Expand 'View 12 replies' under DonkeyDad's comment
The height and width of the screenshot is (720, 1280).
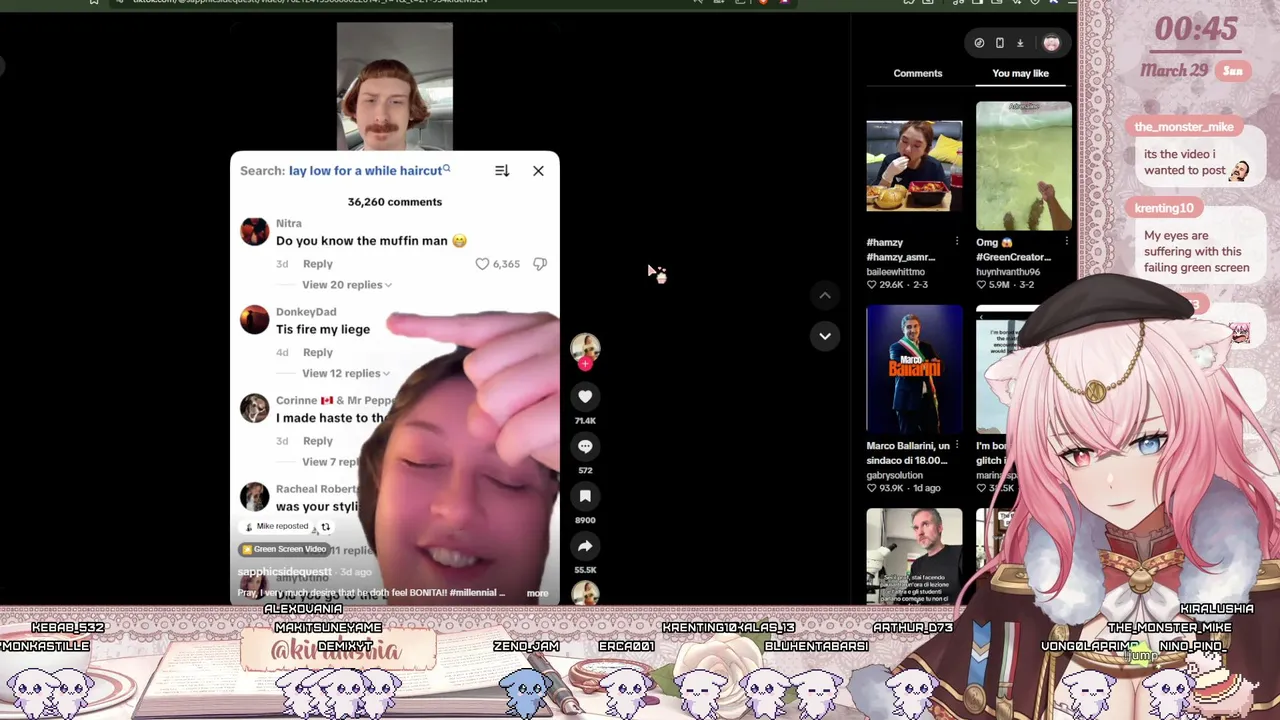coord(346,373)
